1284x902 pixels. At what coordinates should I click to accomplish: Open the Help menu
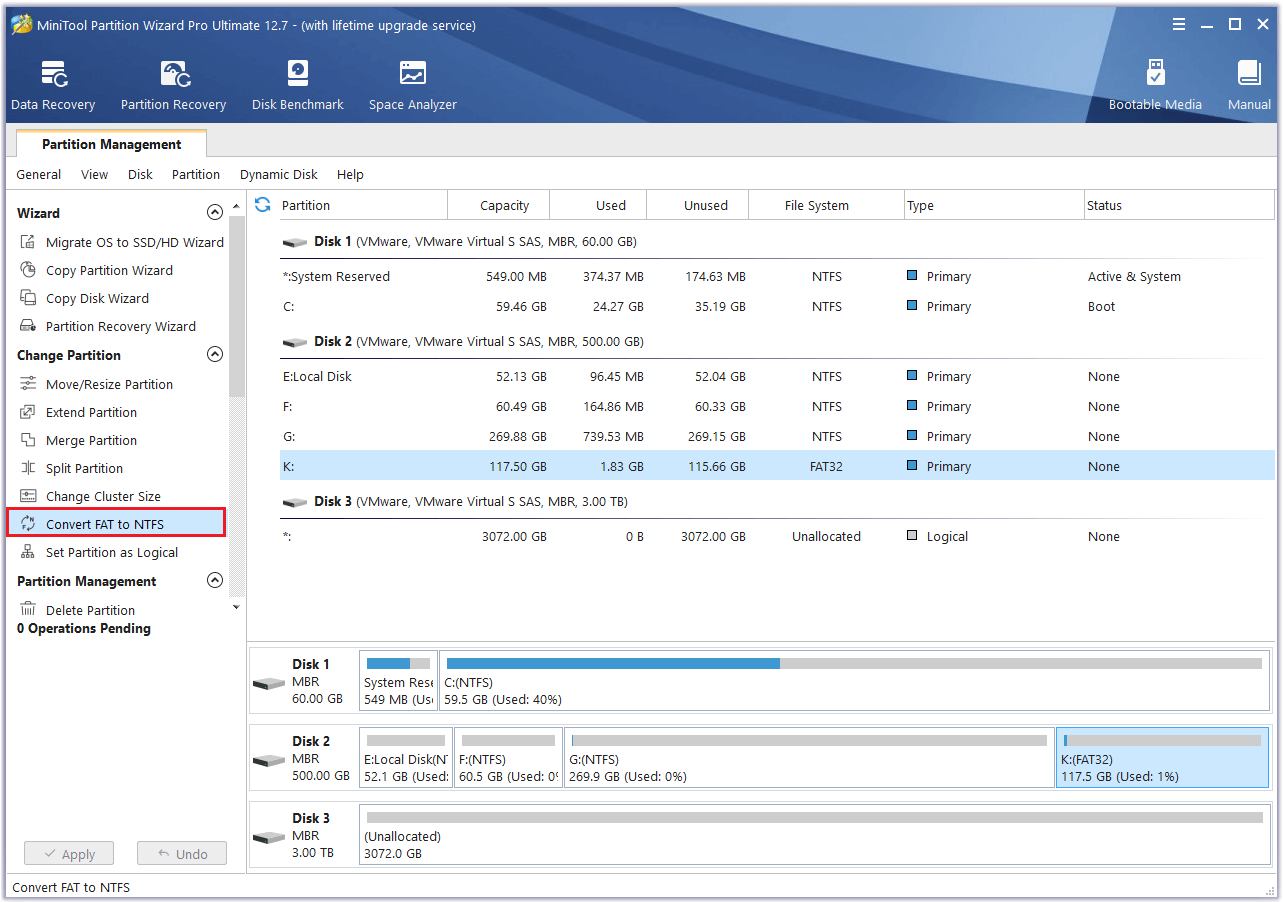[350, 174]
